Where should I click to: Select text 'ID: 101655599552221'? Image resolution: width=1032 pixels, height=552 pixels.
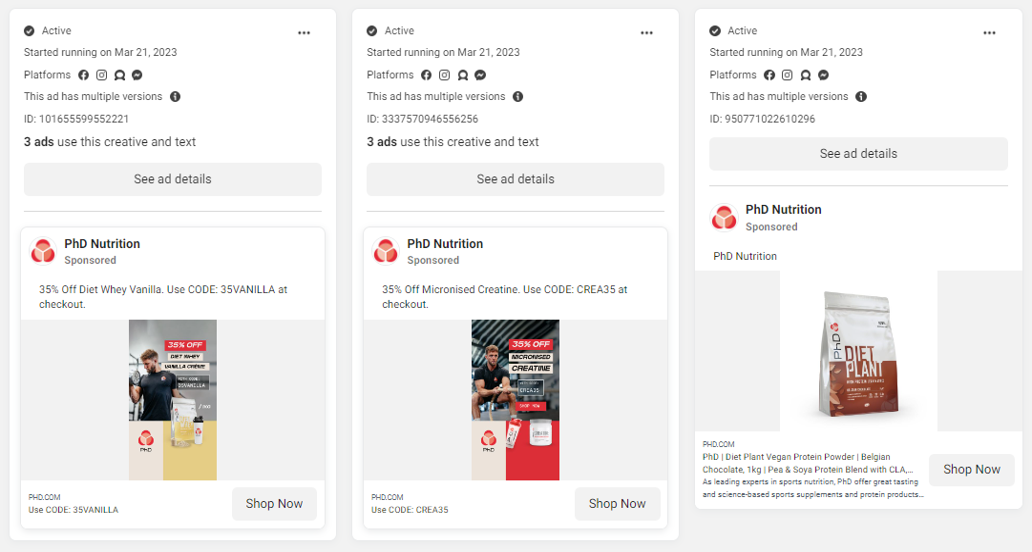(76, 119)
